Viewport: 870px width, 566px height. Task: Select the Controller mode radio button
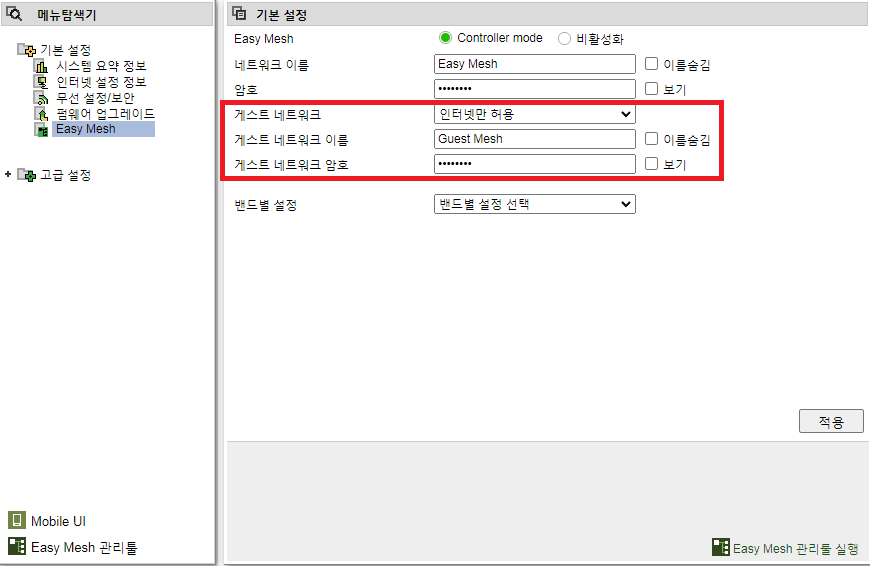coord(445,38)
